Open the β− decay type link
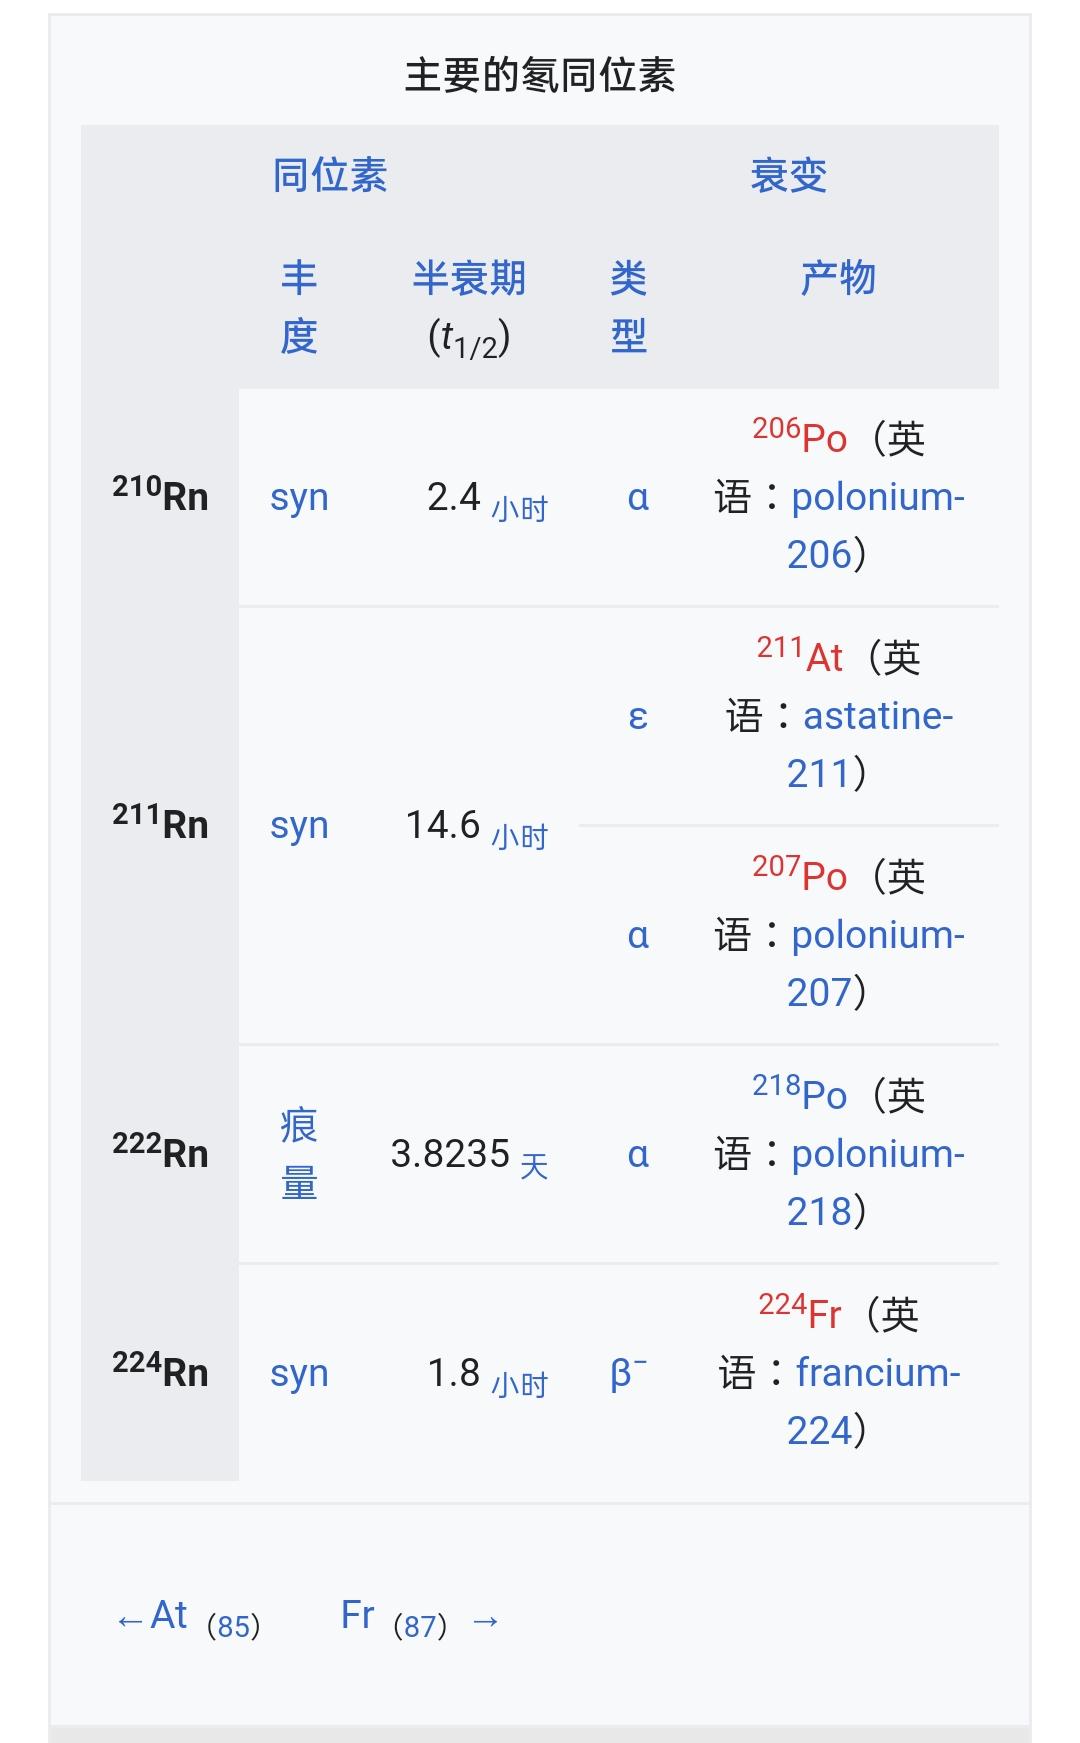 click(x=628, y=1373)
